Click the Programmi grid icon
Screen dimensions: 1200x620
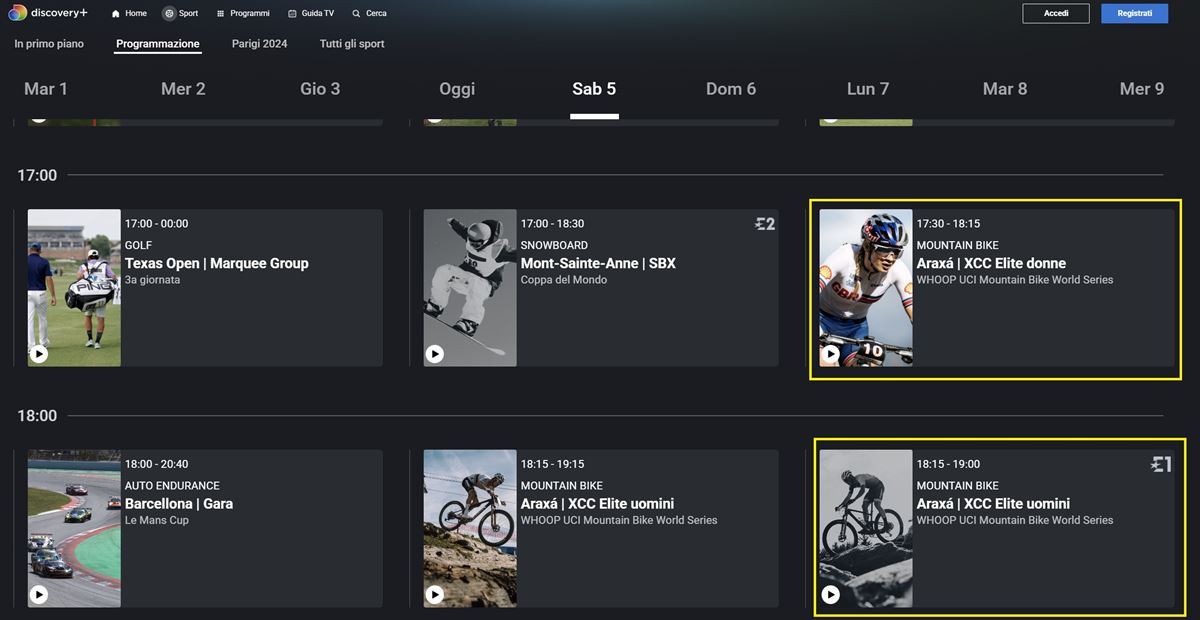[221, 14]
